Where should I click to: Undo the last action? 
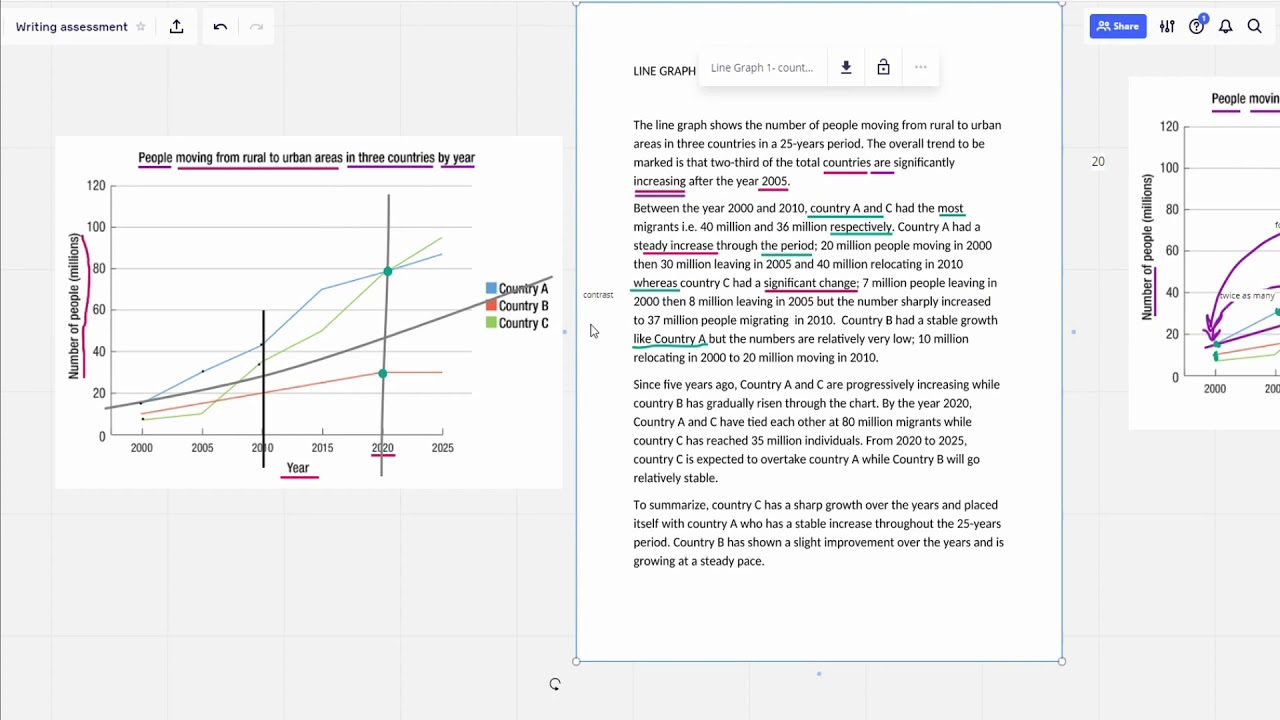(220, 27)
